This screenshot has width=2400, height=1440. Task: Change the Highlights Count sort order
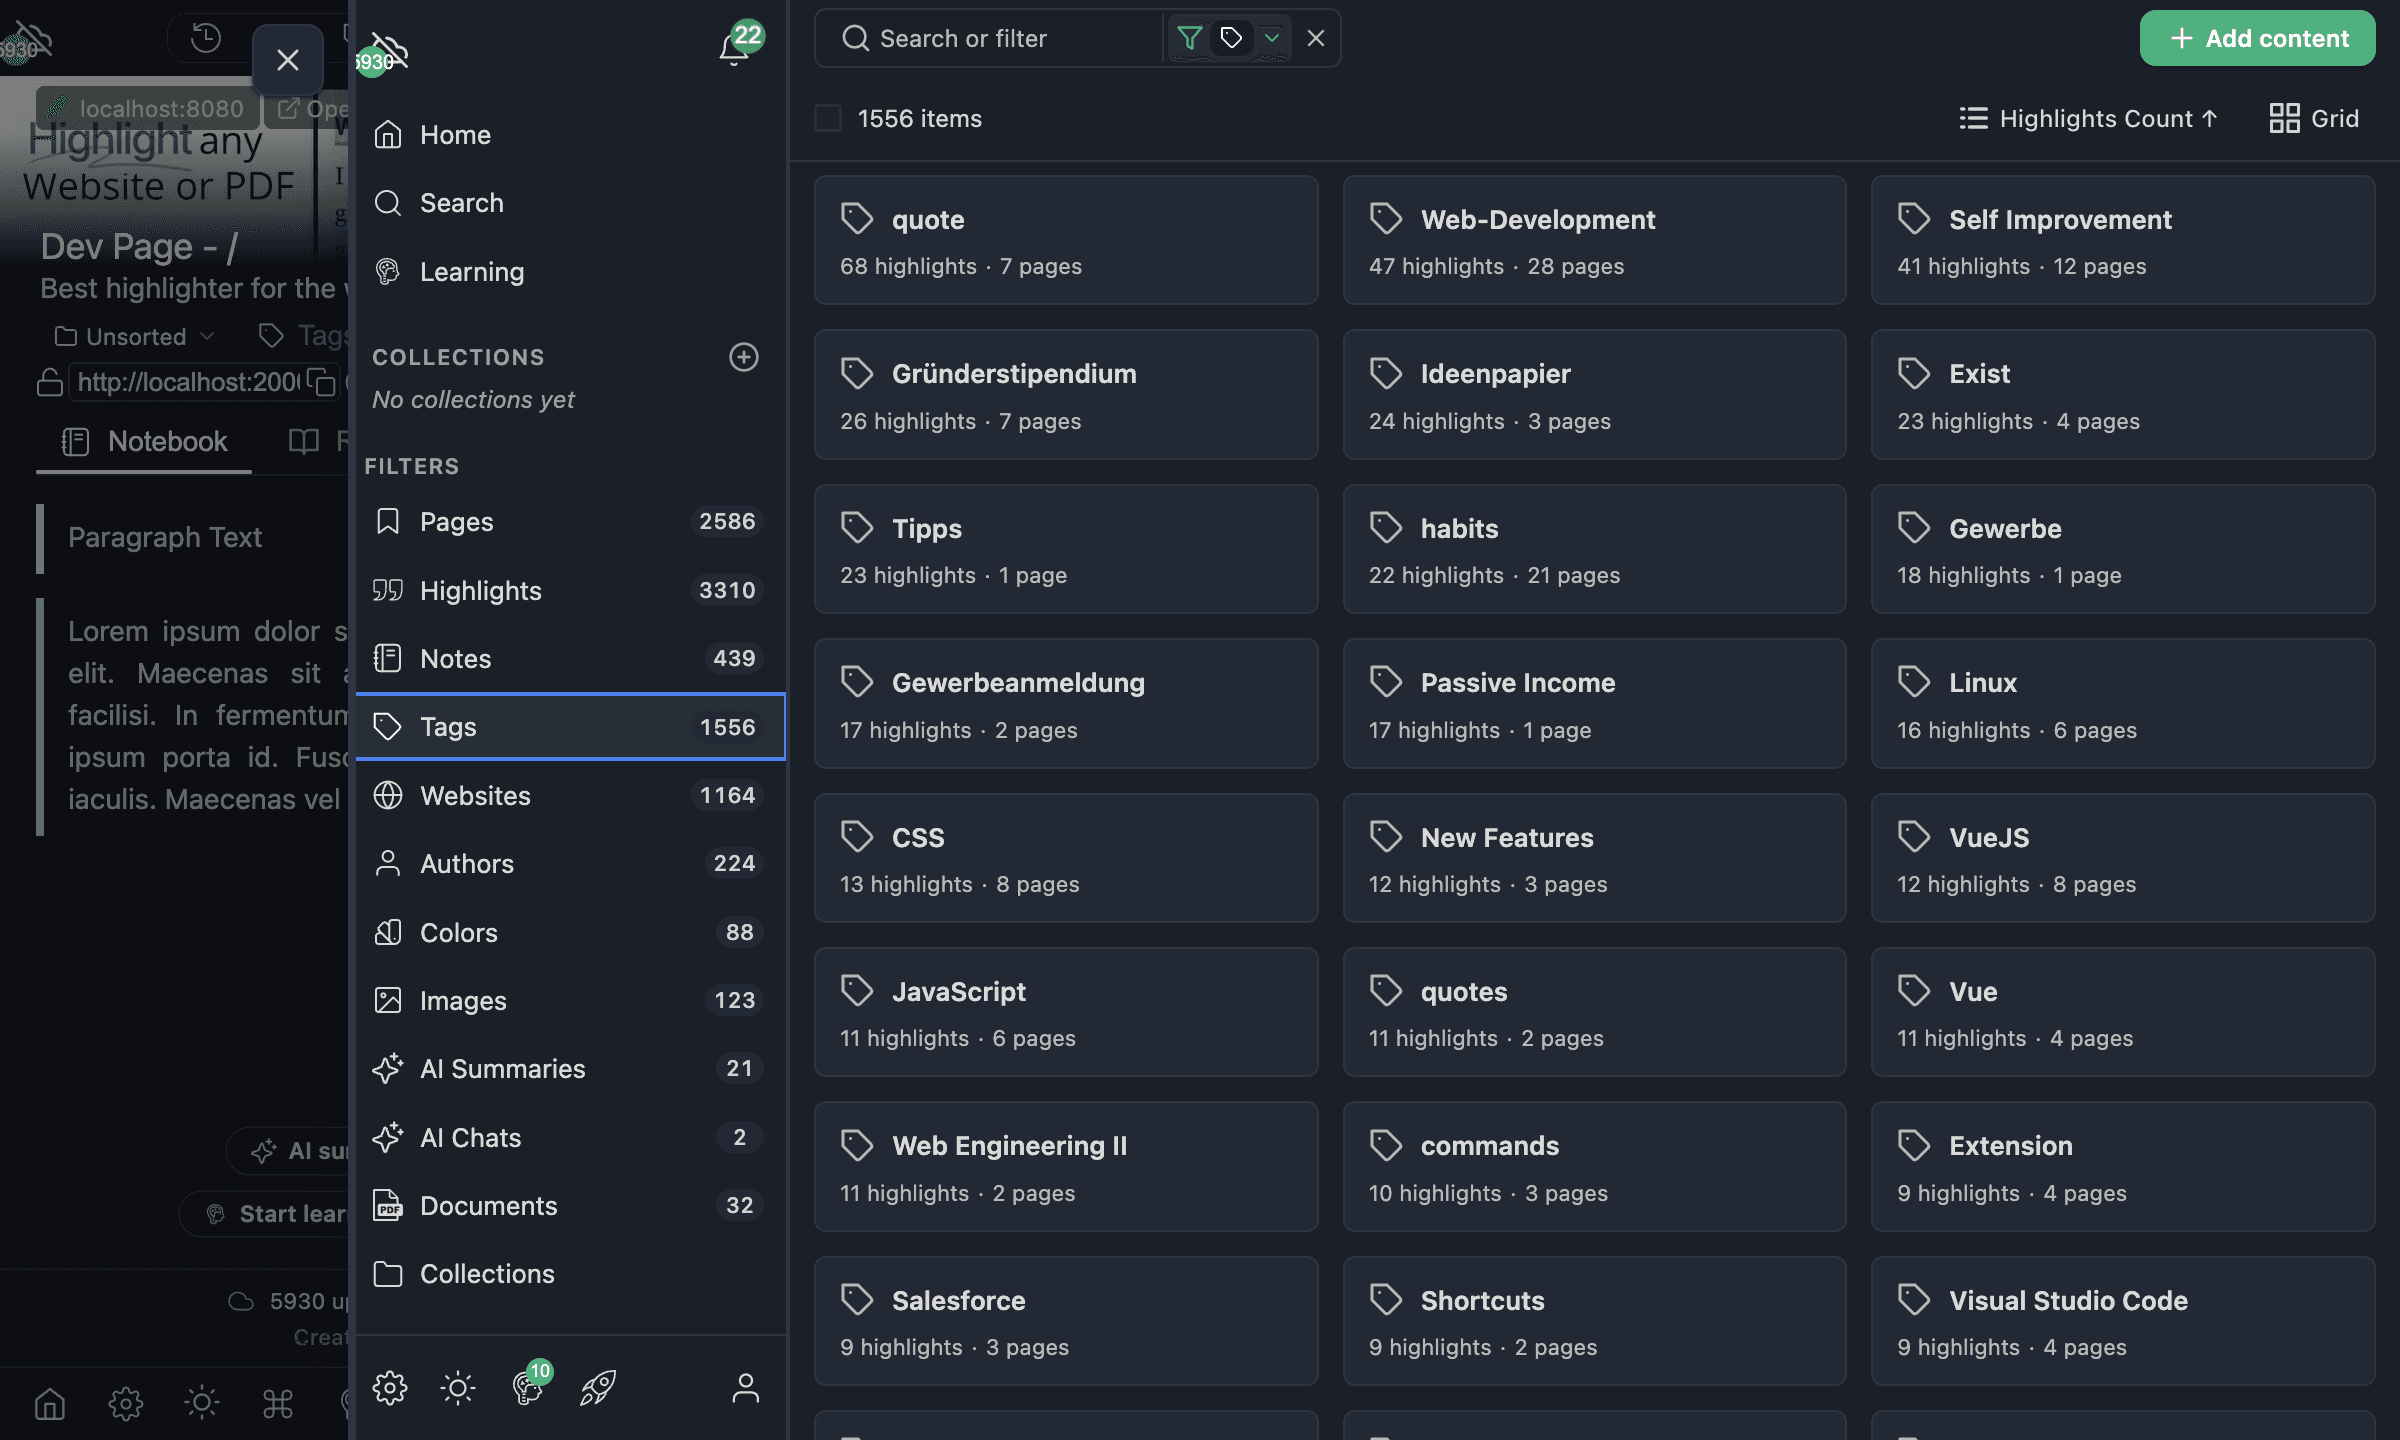click(2088, 118)
